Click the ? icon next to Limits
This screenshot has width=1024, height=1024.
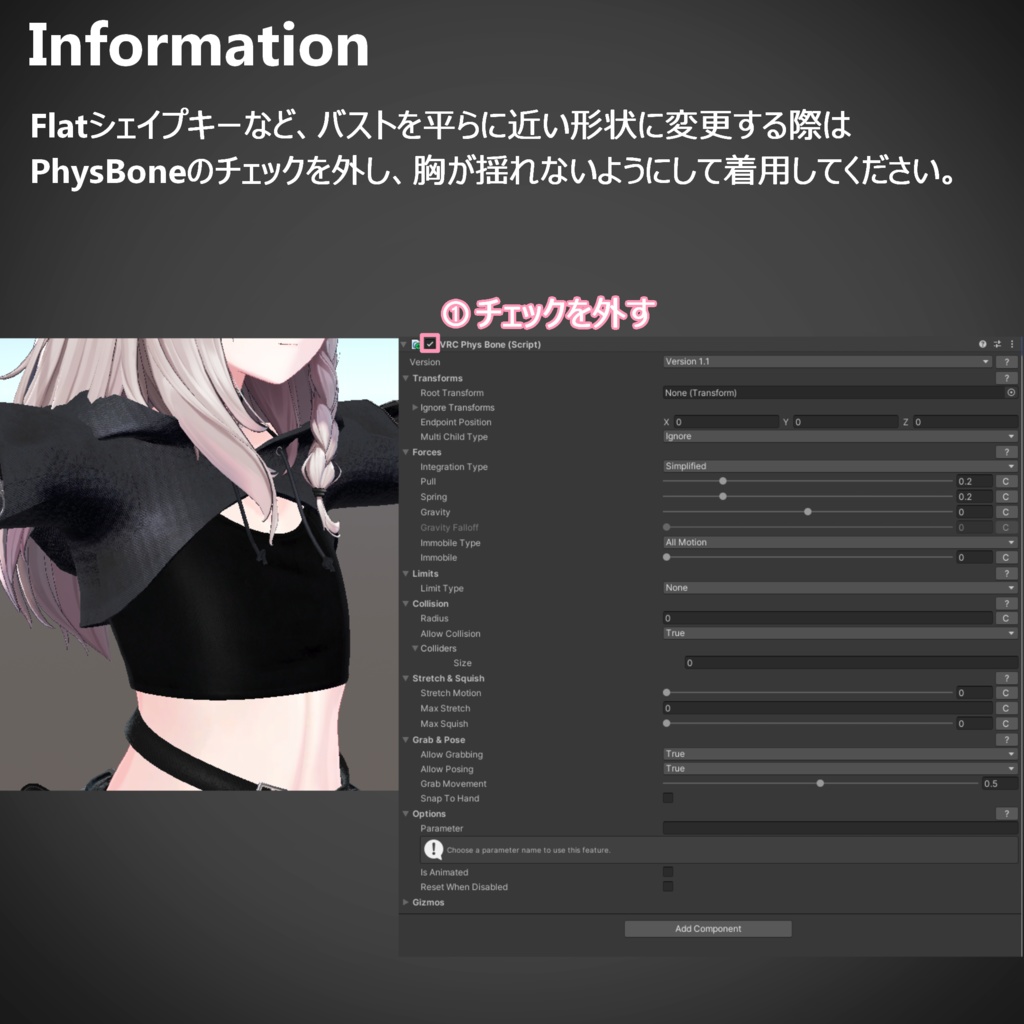pyautogui.click(x=1005, y=572)
